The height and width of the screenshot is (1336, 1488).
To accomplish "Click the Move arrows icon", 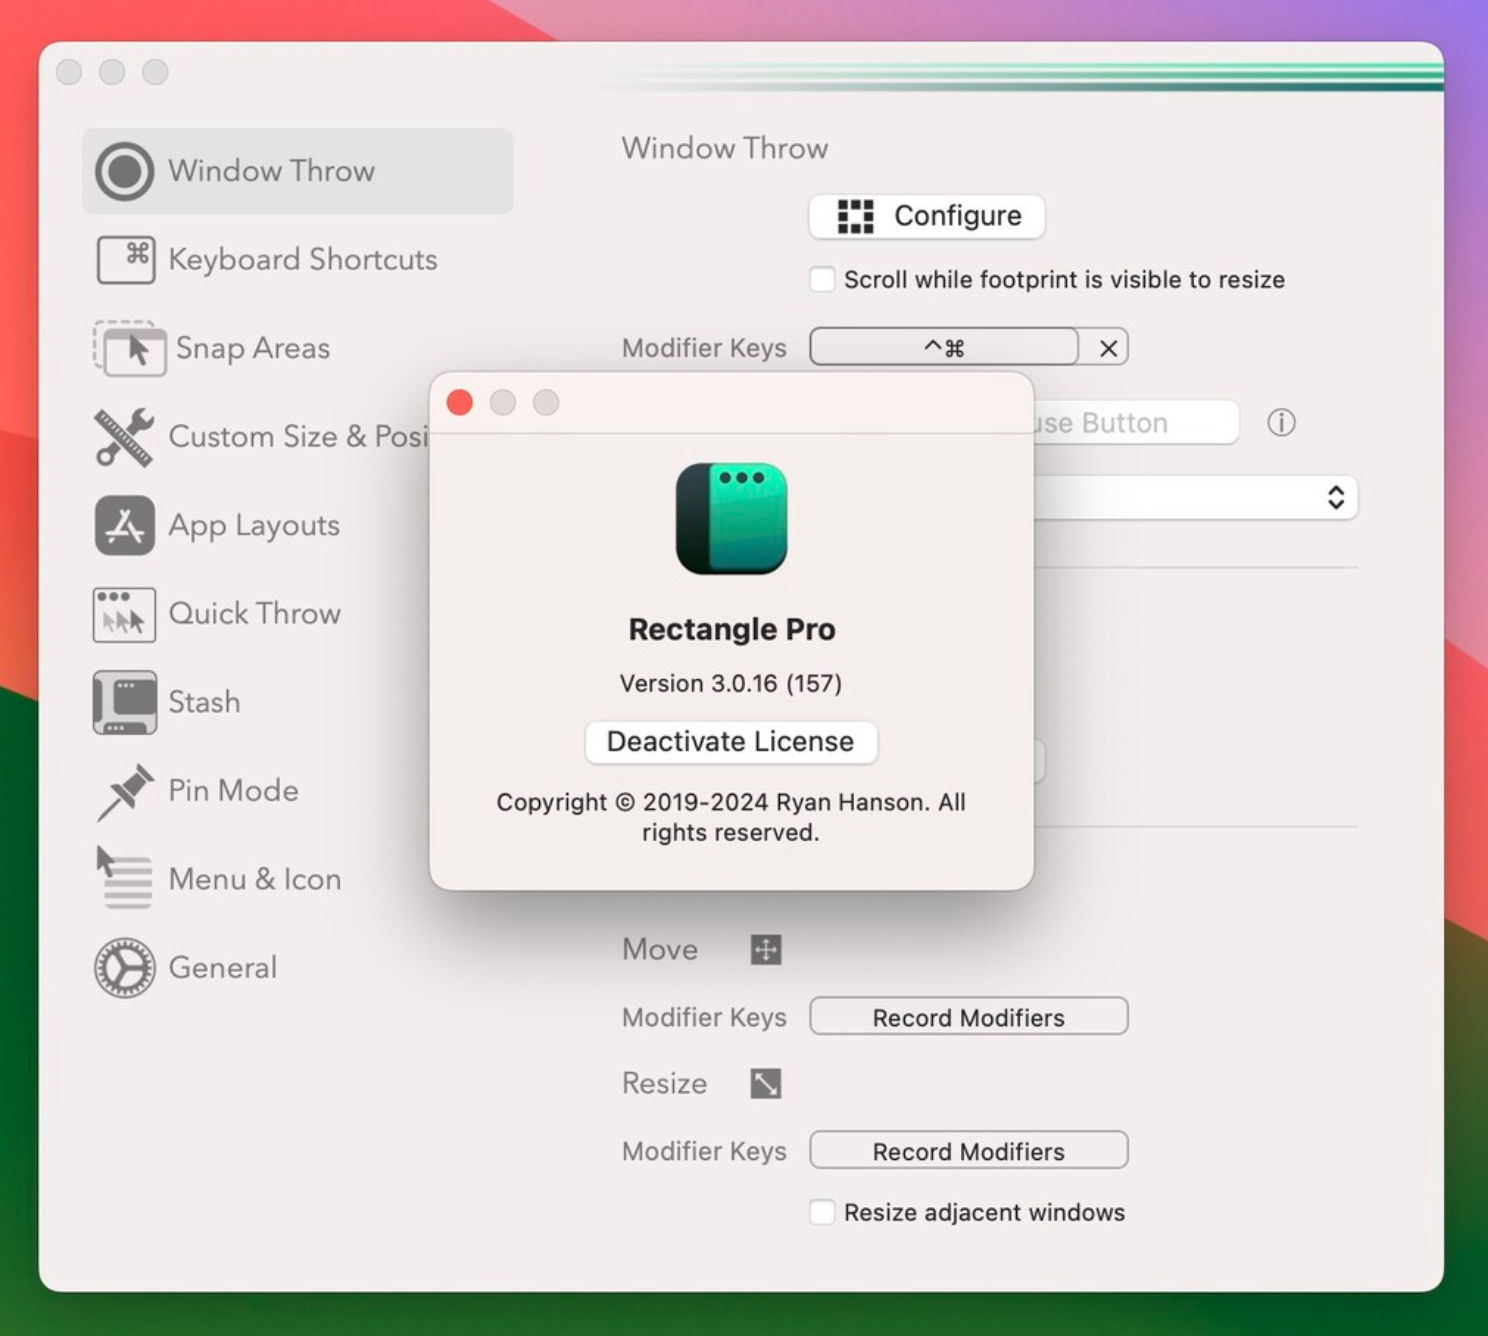I will (766, 949).
